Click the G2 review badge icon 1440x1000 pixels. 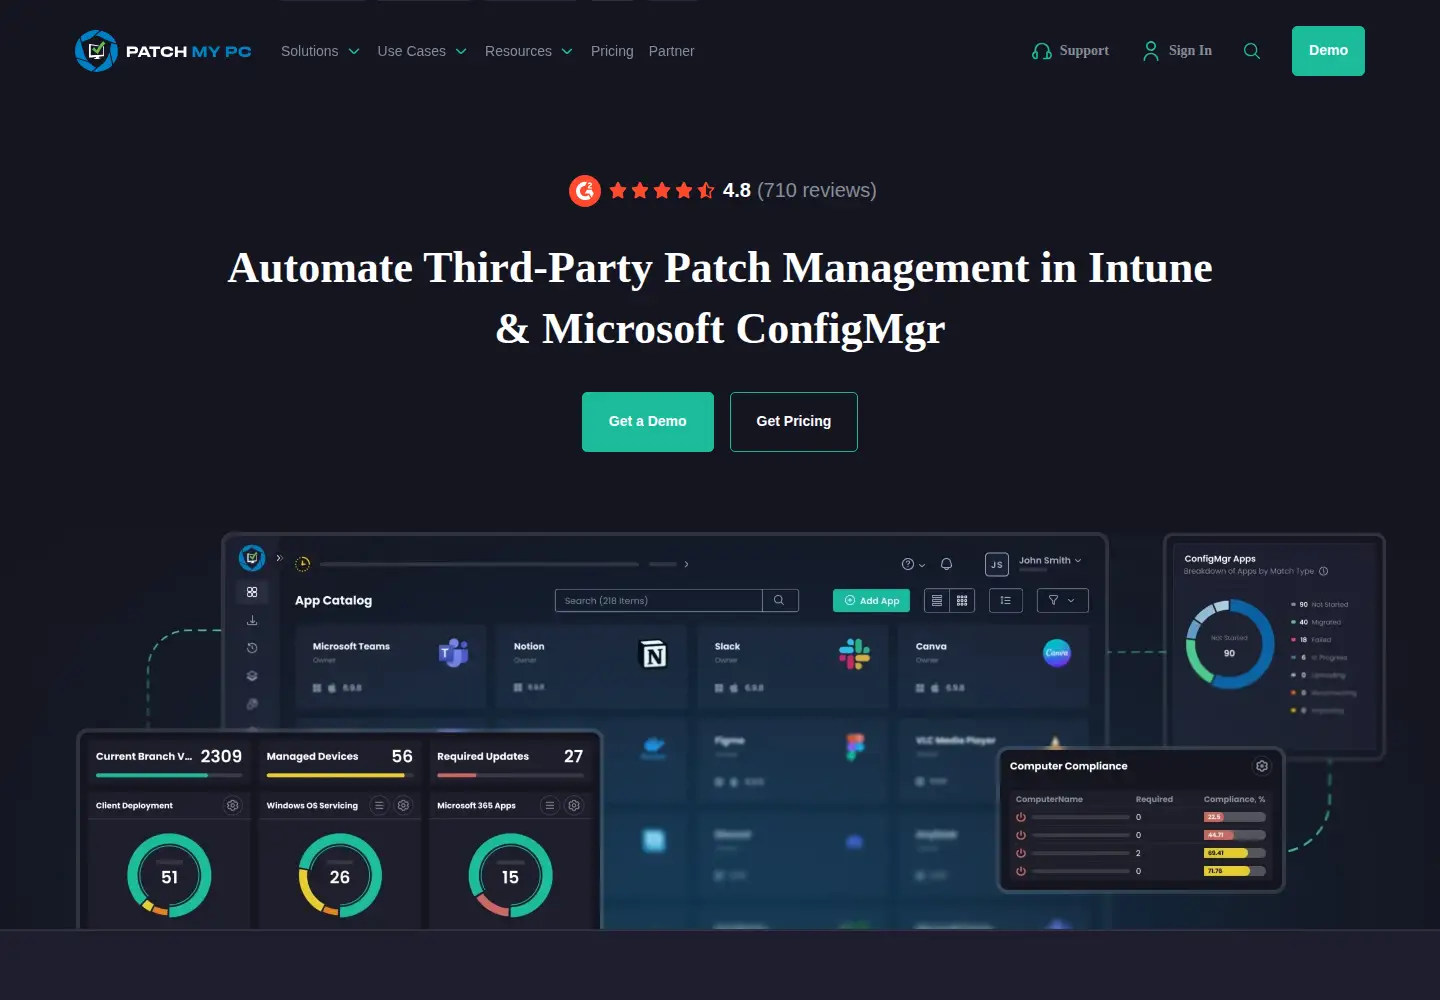(585, 190)
